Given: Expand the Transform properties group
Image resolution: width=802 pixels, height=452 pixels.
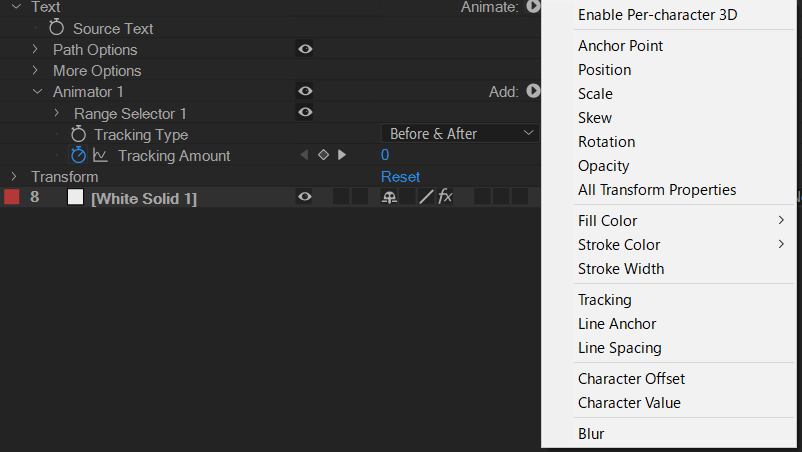Looking at the screenshot, I should 14,176.
